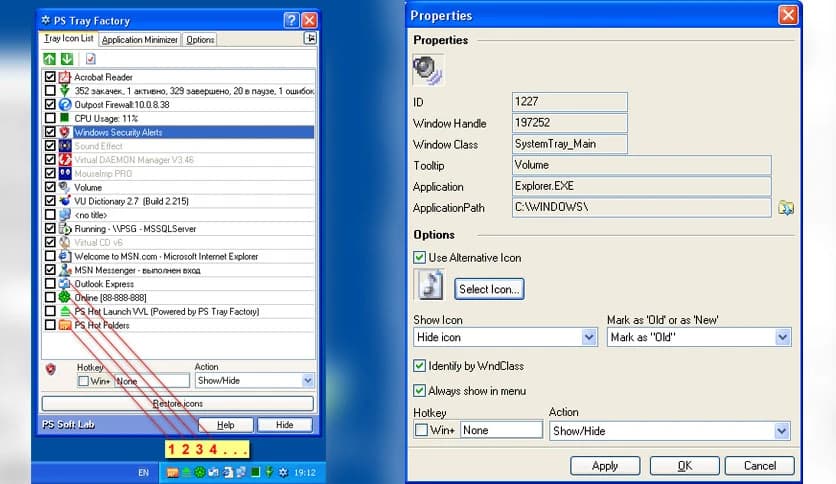The height and width of the screenshot is (484, 836).
Task: Check the Outlook Express checkbox
Action: pyautogui.click(x=50, y=284)
